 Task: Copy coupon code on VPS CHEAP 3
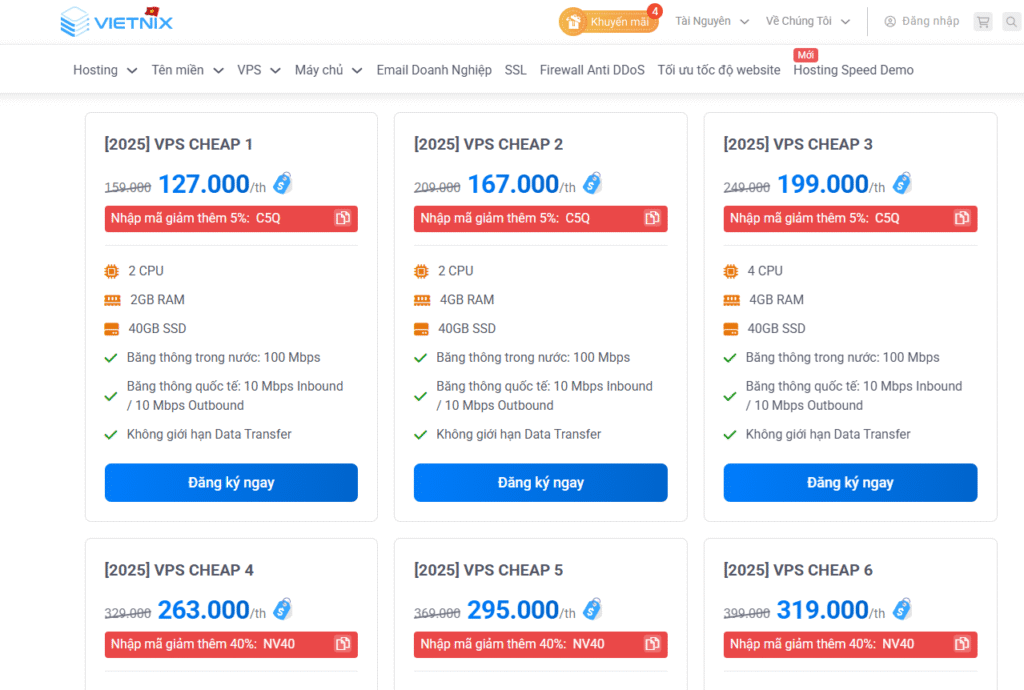[x=962, y=218]
